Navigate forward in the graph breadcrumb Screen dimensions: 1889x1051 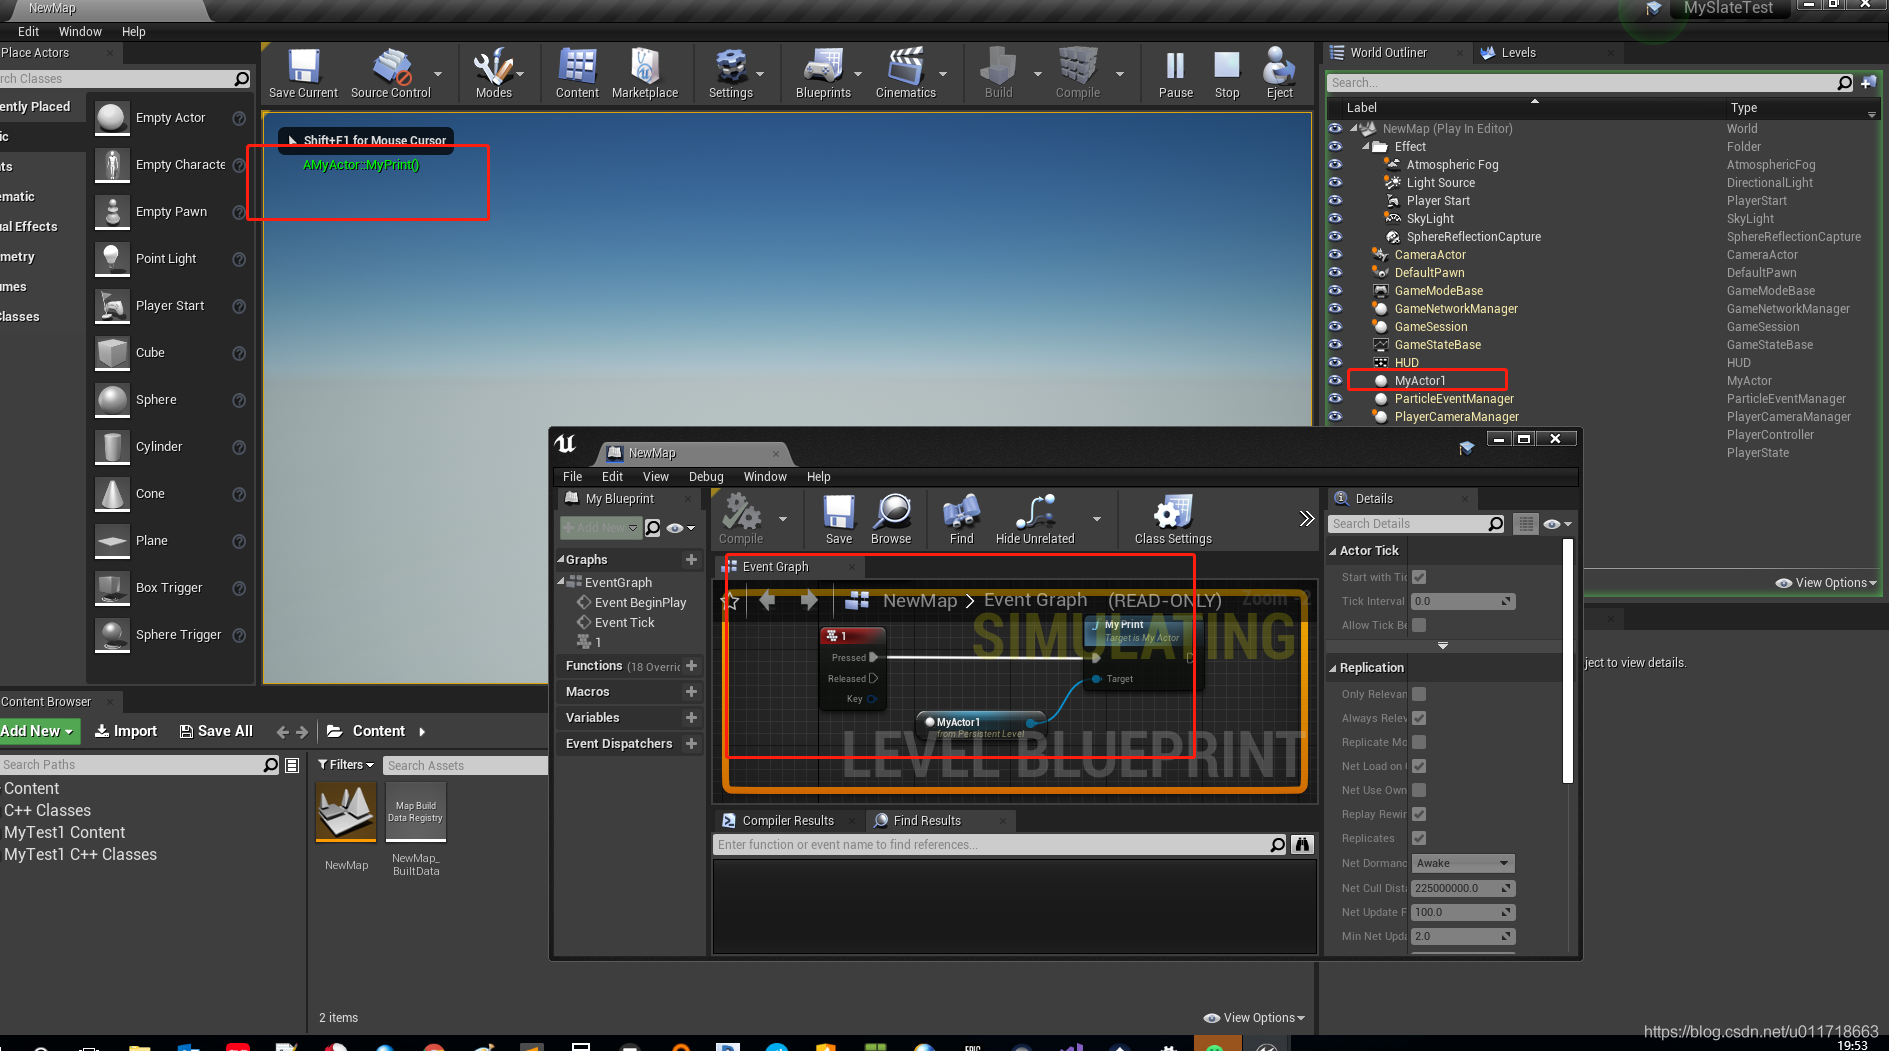point(808,600)
